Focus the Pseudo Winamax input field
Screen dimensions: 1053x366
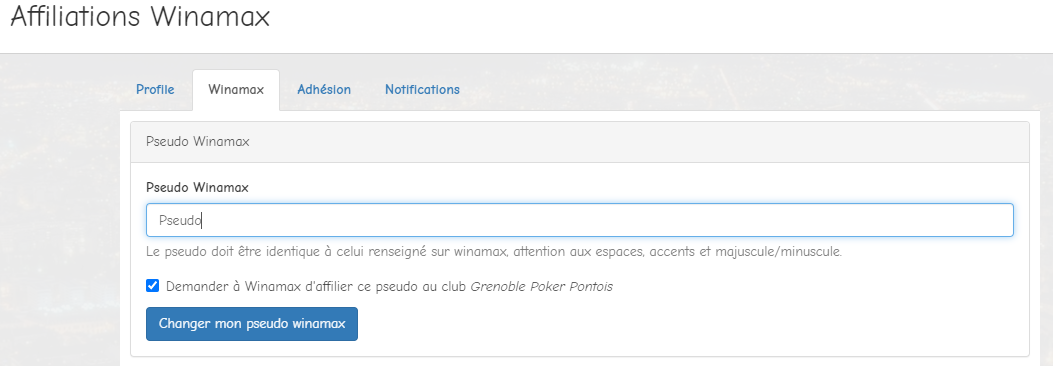(x=580, y=220)
